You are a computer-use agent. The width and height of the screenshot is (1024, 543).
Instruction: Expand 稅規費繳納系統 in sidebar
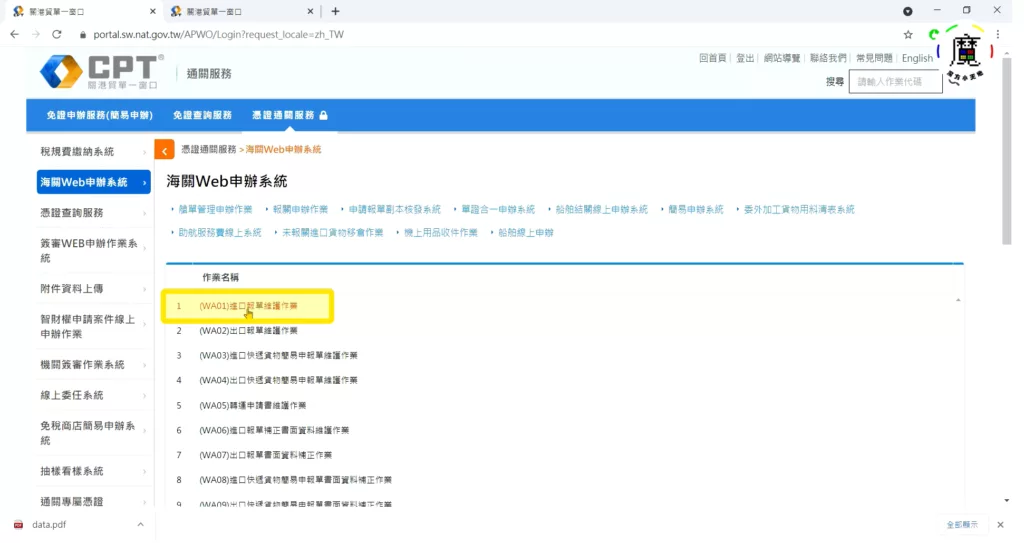click(93, 152)
